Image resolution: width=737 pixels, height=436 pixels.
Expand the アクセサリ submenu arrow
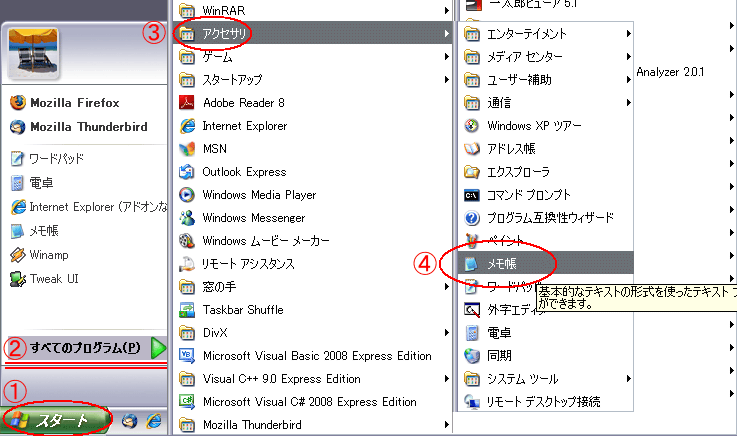[x=445, y=34]
